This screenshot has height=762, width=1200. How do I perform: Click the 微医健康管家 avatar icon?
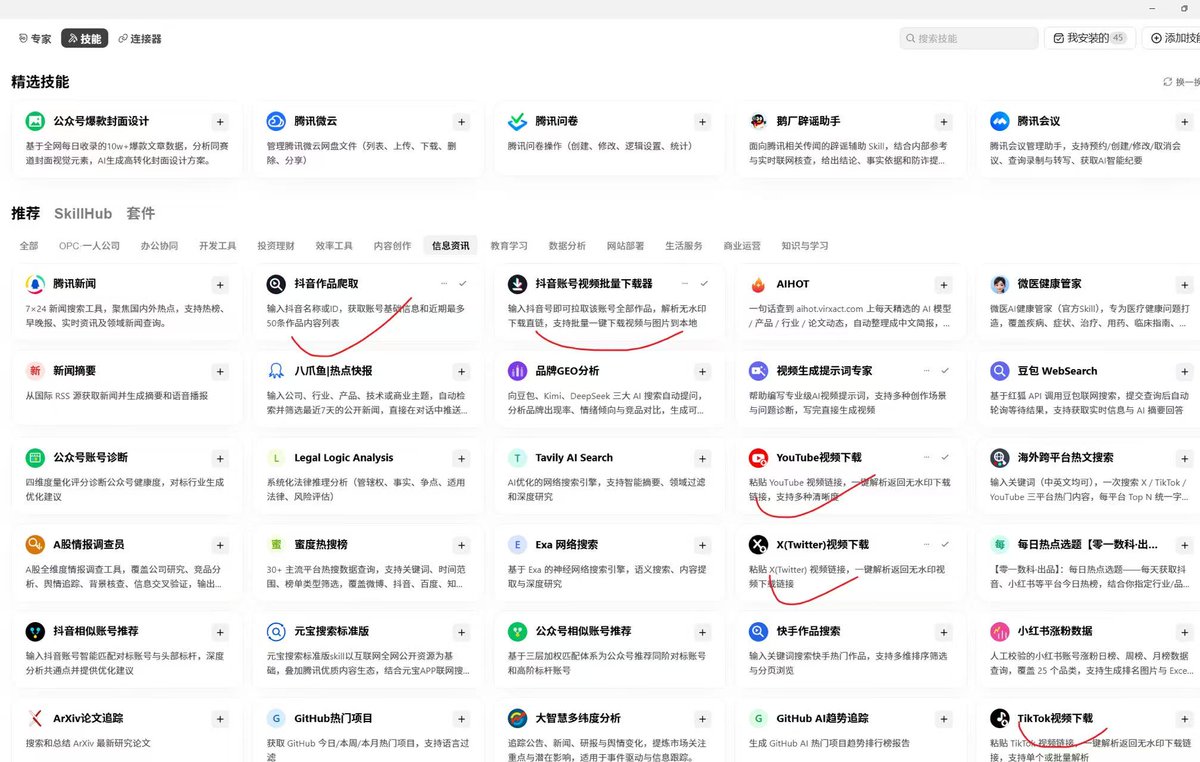[x=999, y=284]
